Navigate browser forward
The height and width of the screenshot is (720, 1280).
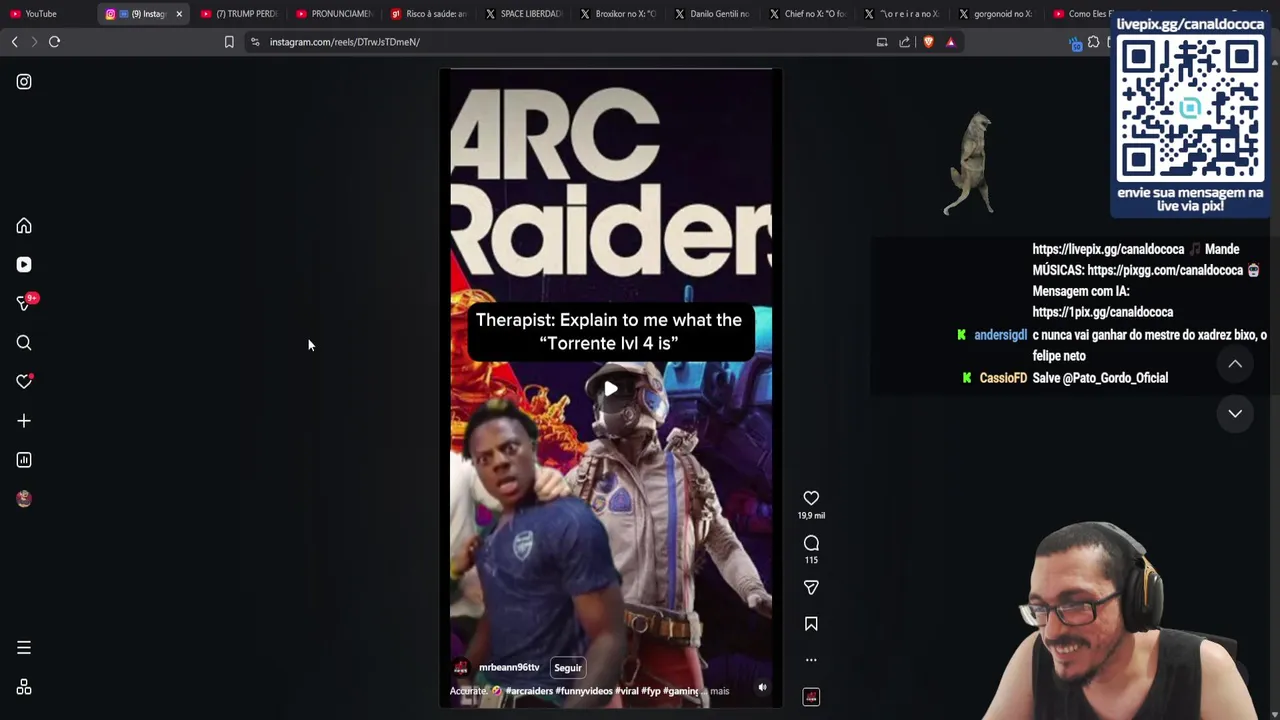tap(33, 42)
